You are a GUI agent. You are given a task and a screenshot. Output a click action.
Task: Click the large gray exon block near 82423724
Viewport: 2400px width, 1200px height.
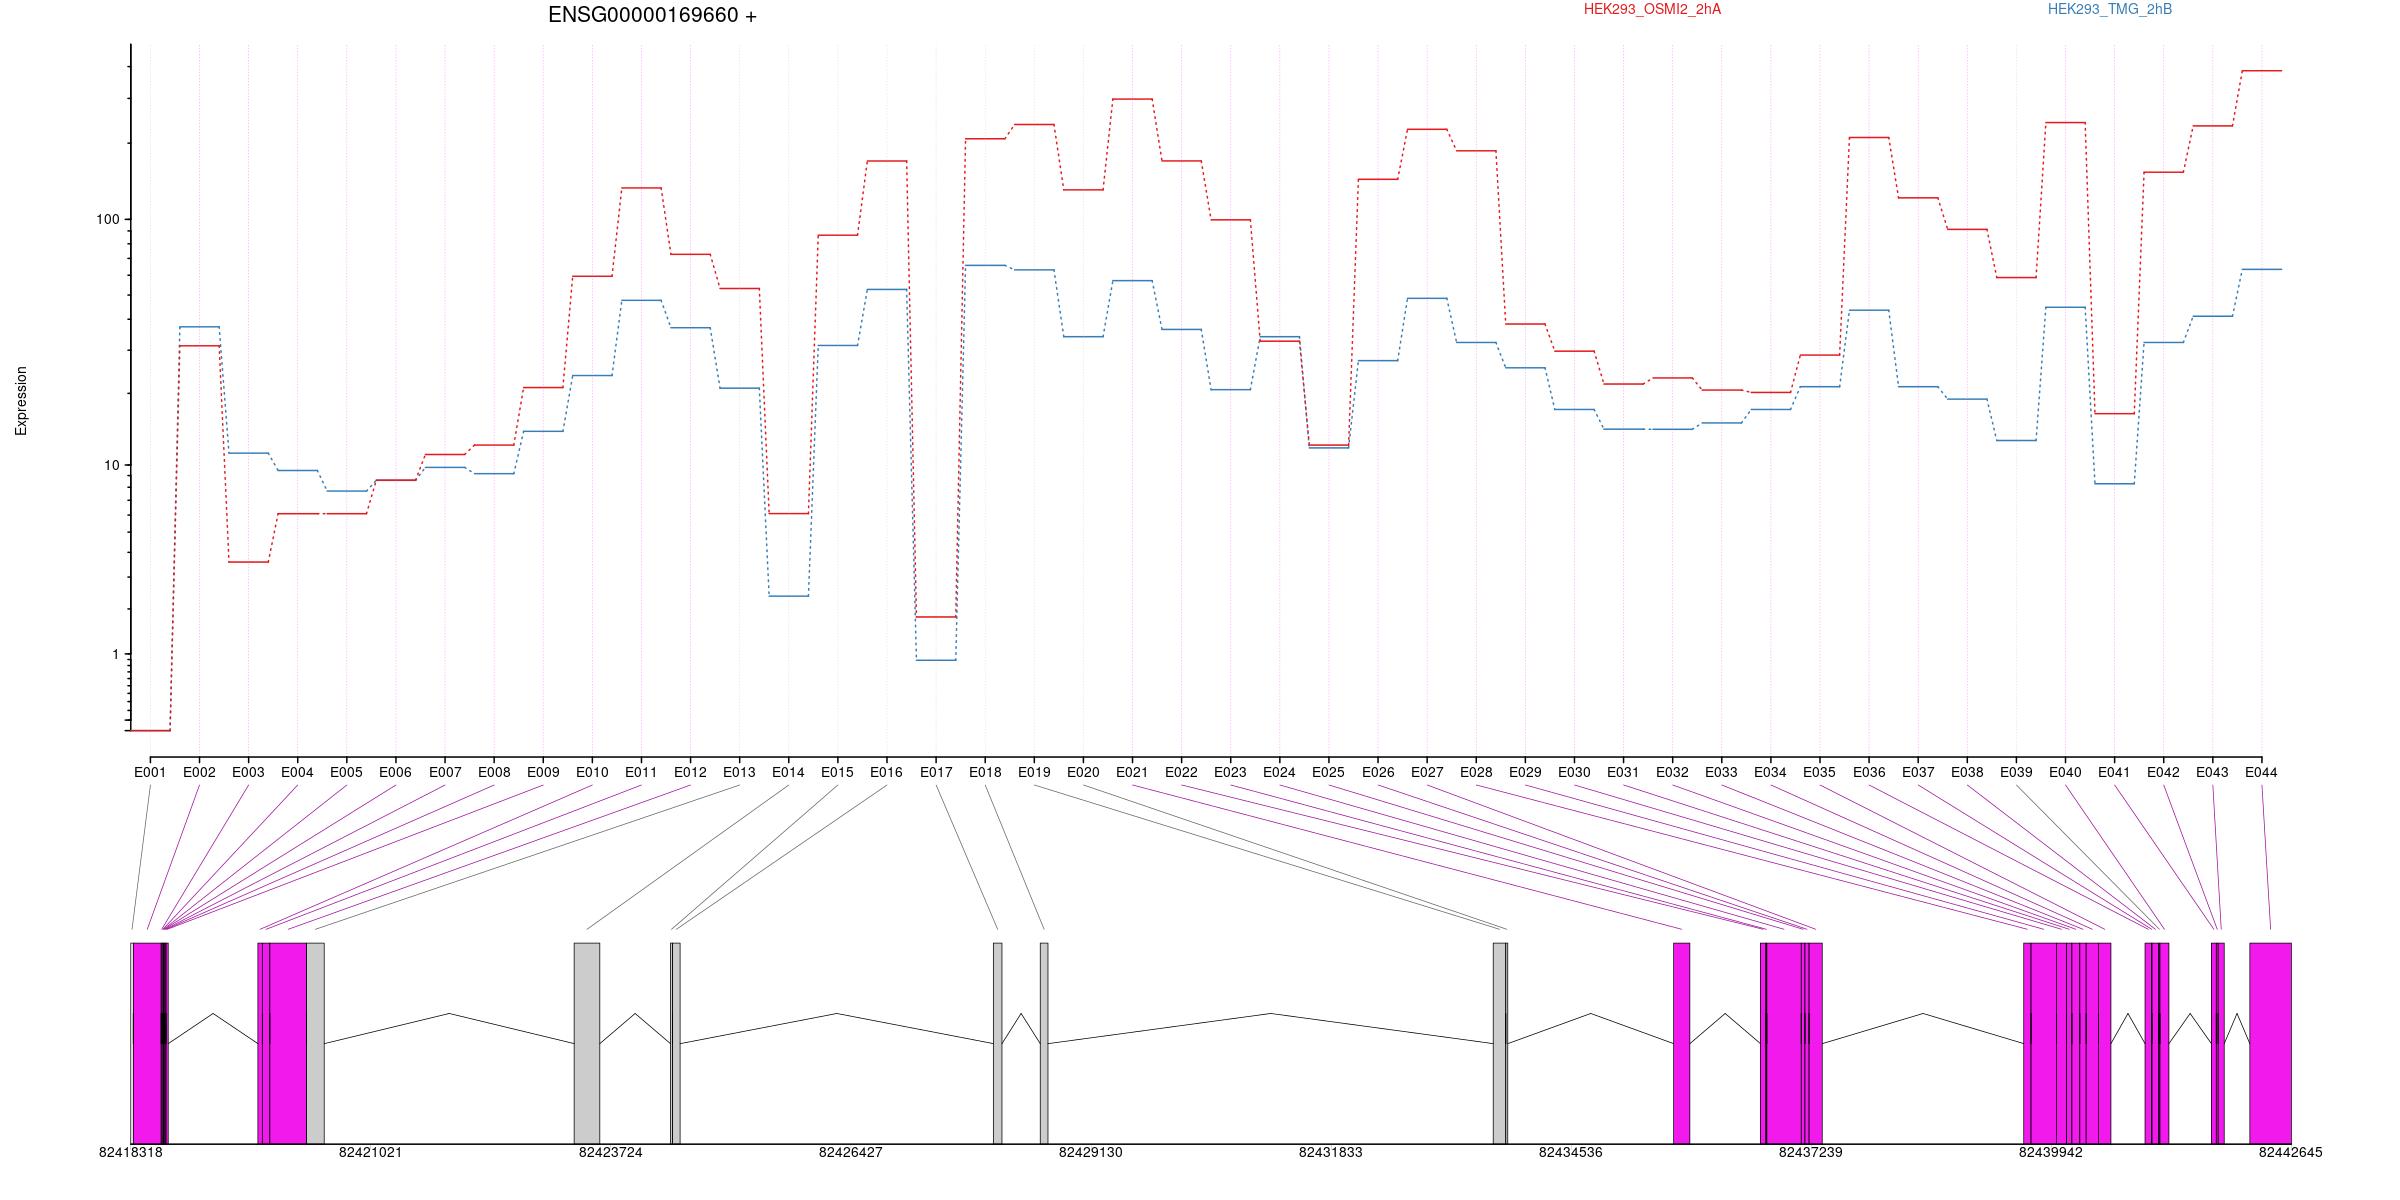[587, 1043]
